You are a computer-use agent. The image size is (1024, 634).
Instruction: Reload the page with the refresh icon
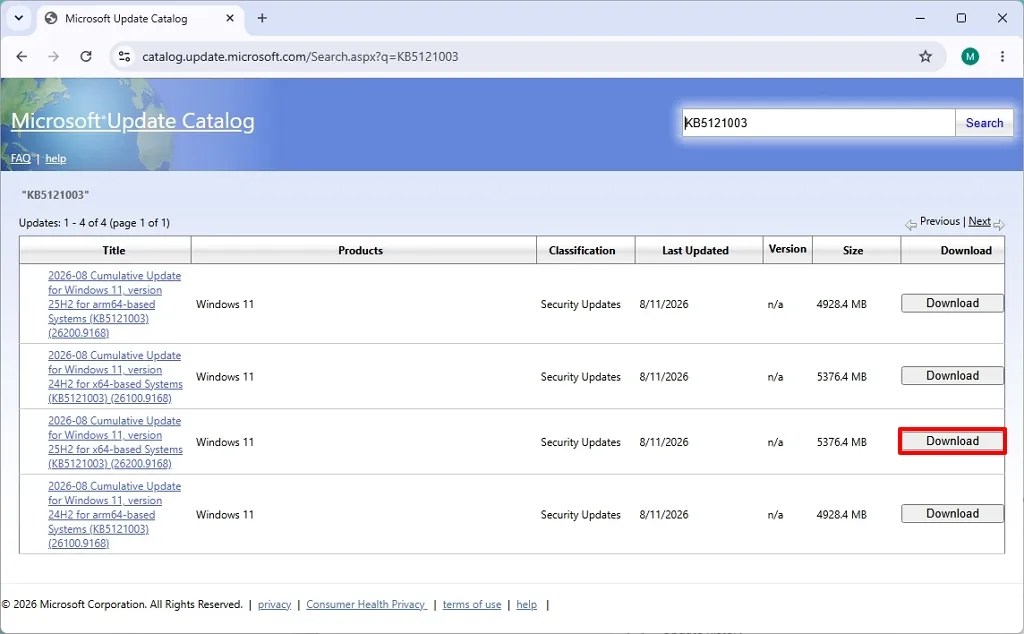[86, 57]
